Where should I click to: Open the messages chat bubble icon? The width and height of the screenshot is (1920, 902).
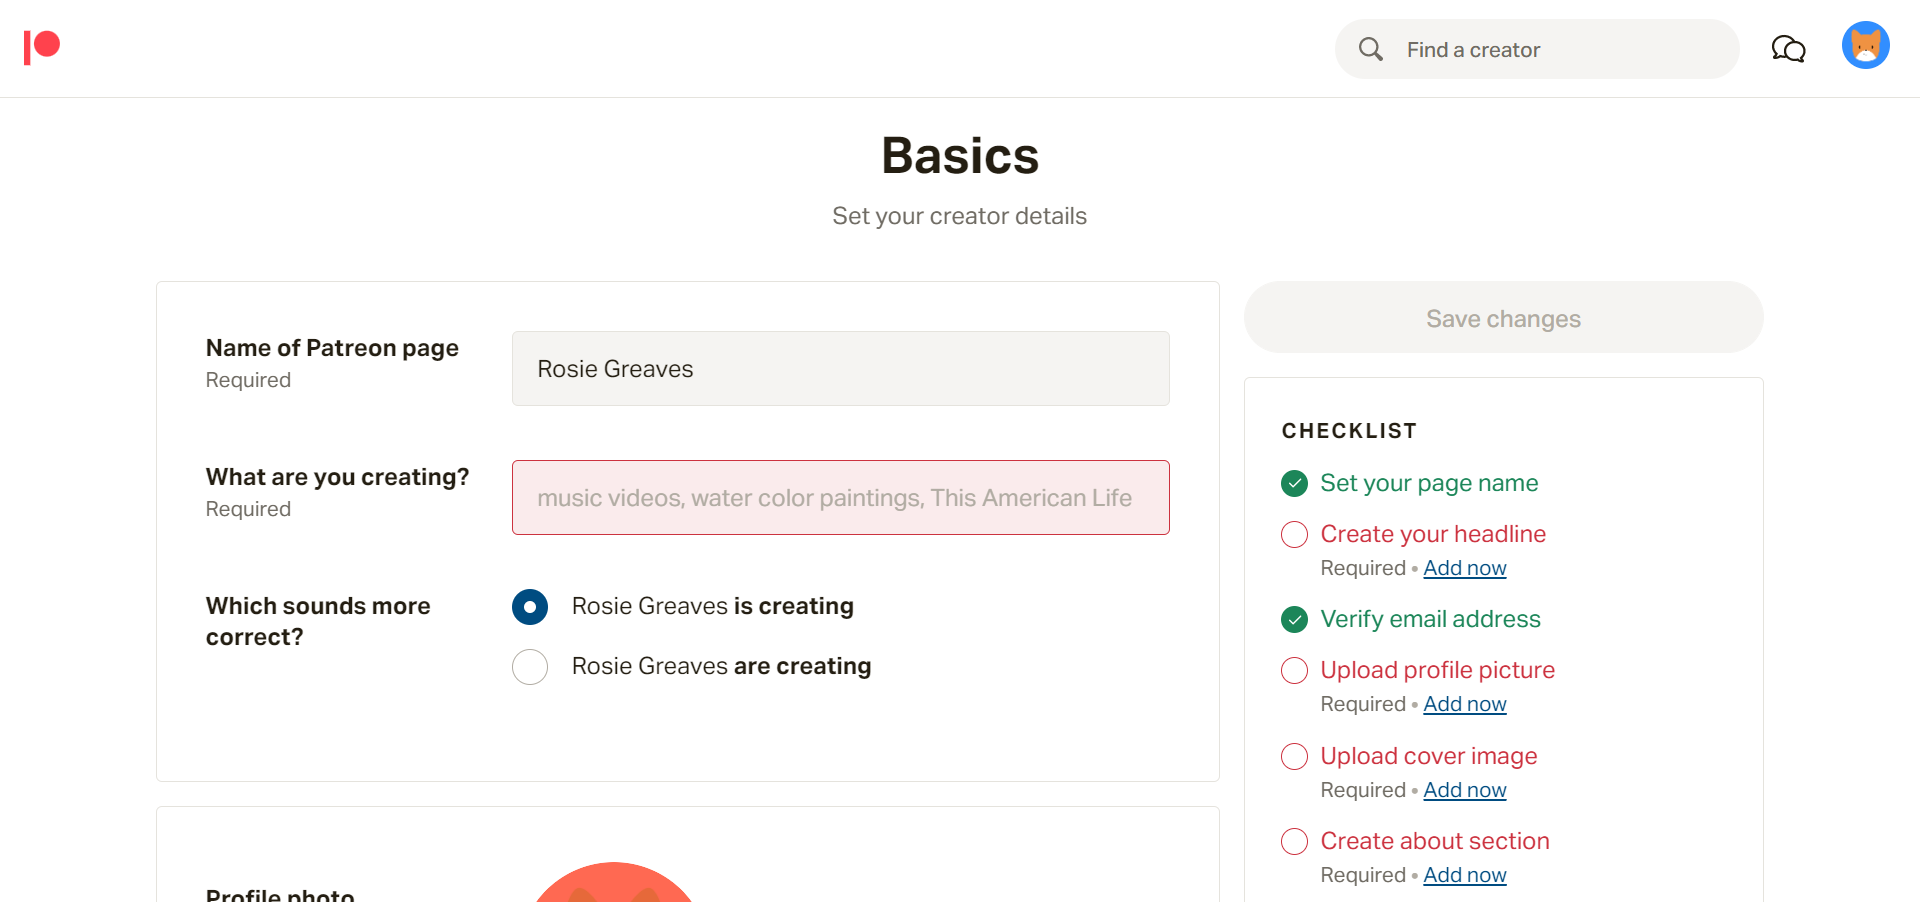coord(1788,49)
